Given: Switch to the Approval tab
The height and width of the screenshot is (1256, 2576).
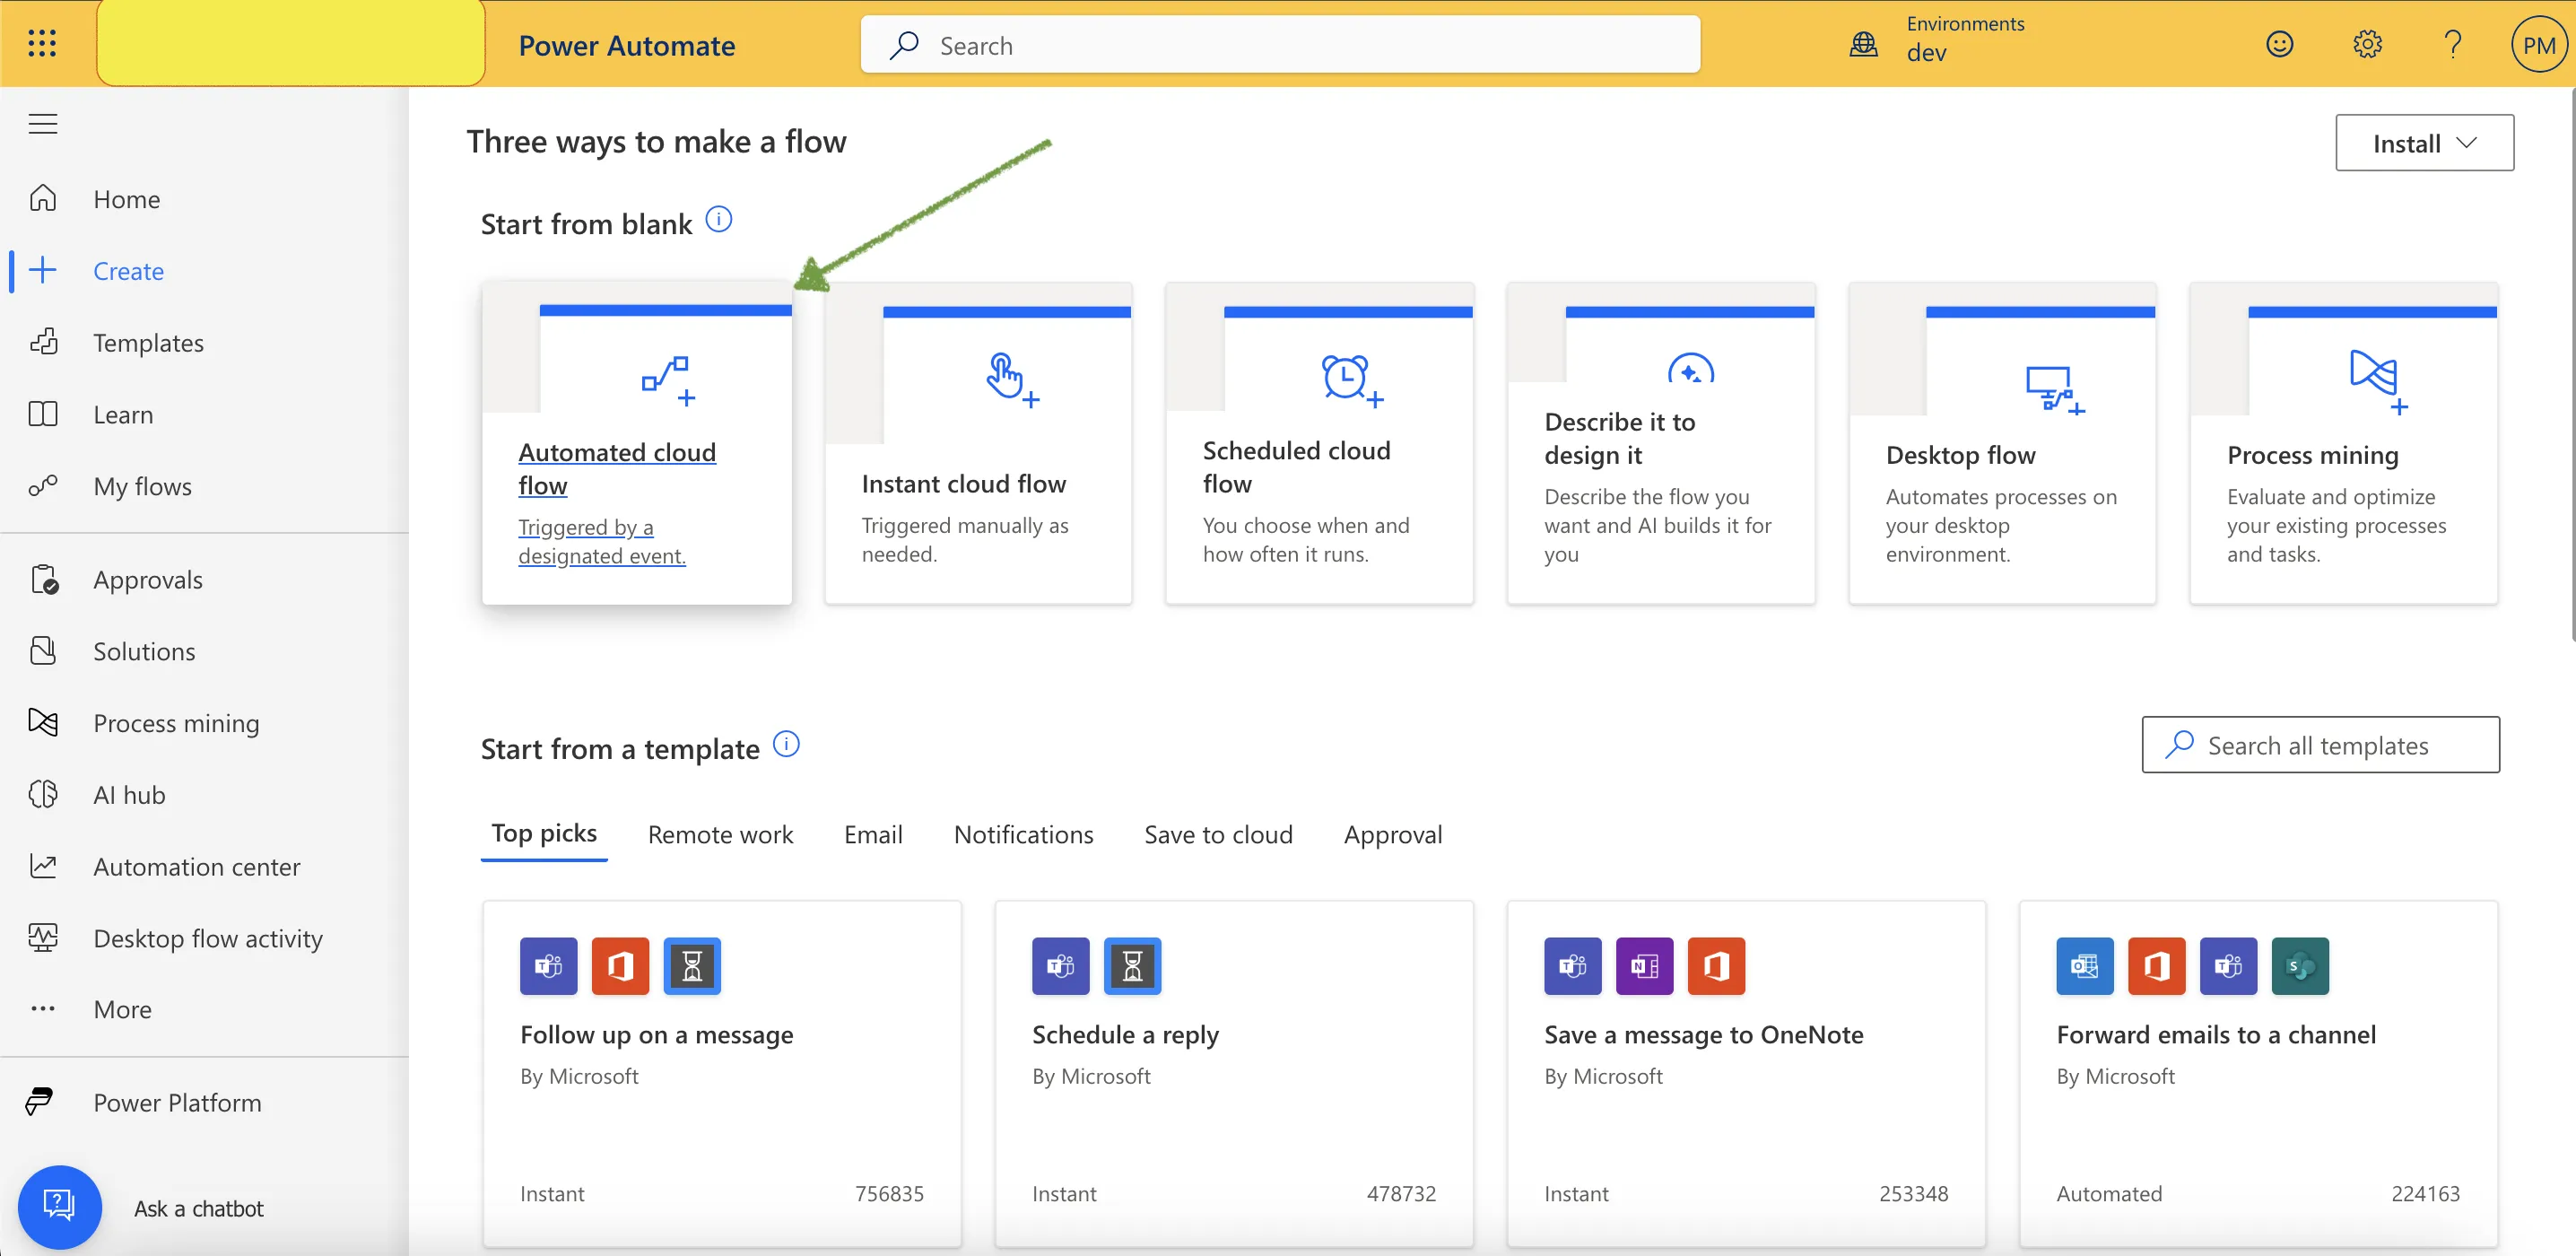Looking at the screenshot, I should (x=1393, y=834).
